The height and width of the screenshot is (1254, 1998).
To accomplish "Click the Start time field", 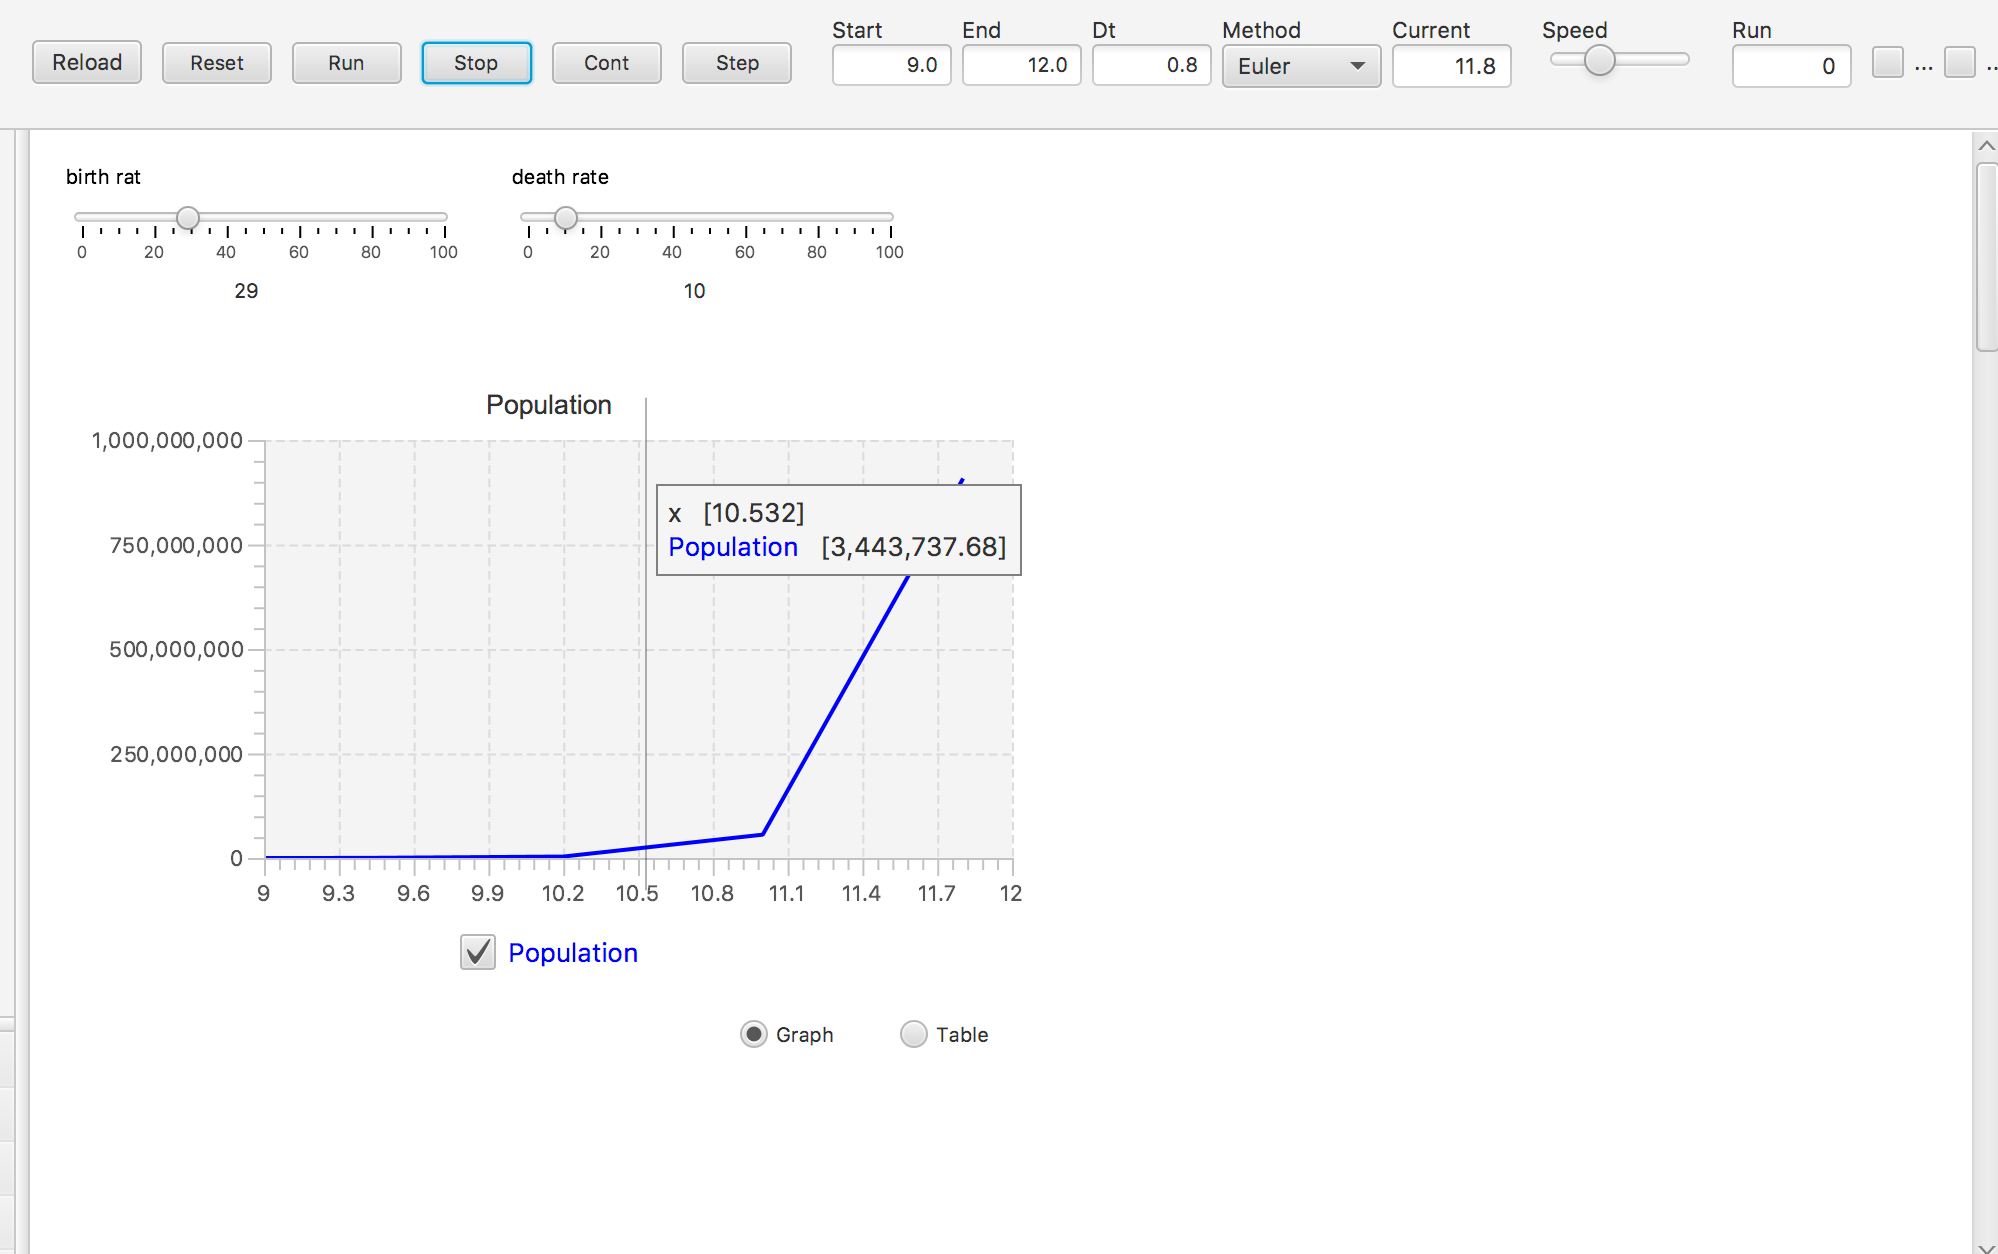I will [x=891, y=66].
